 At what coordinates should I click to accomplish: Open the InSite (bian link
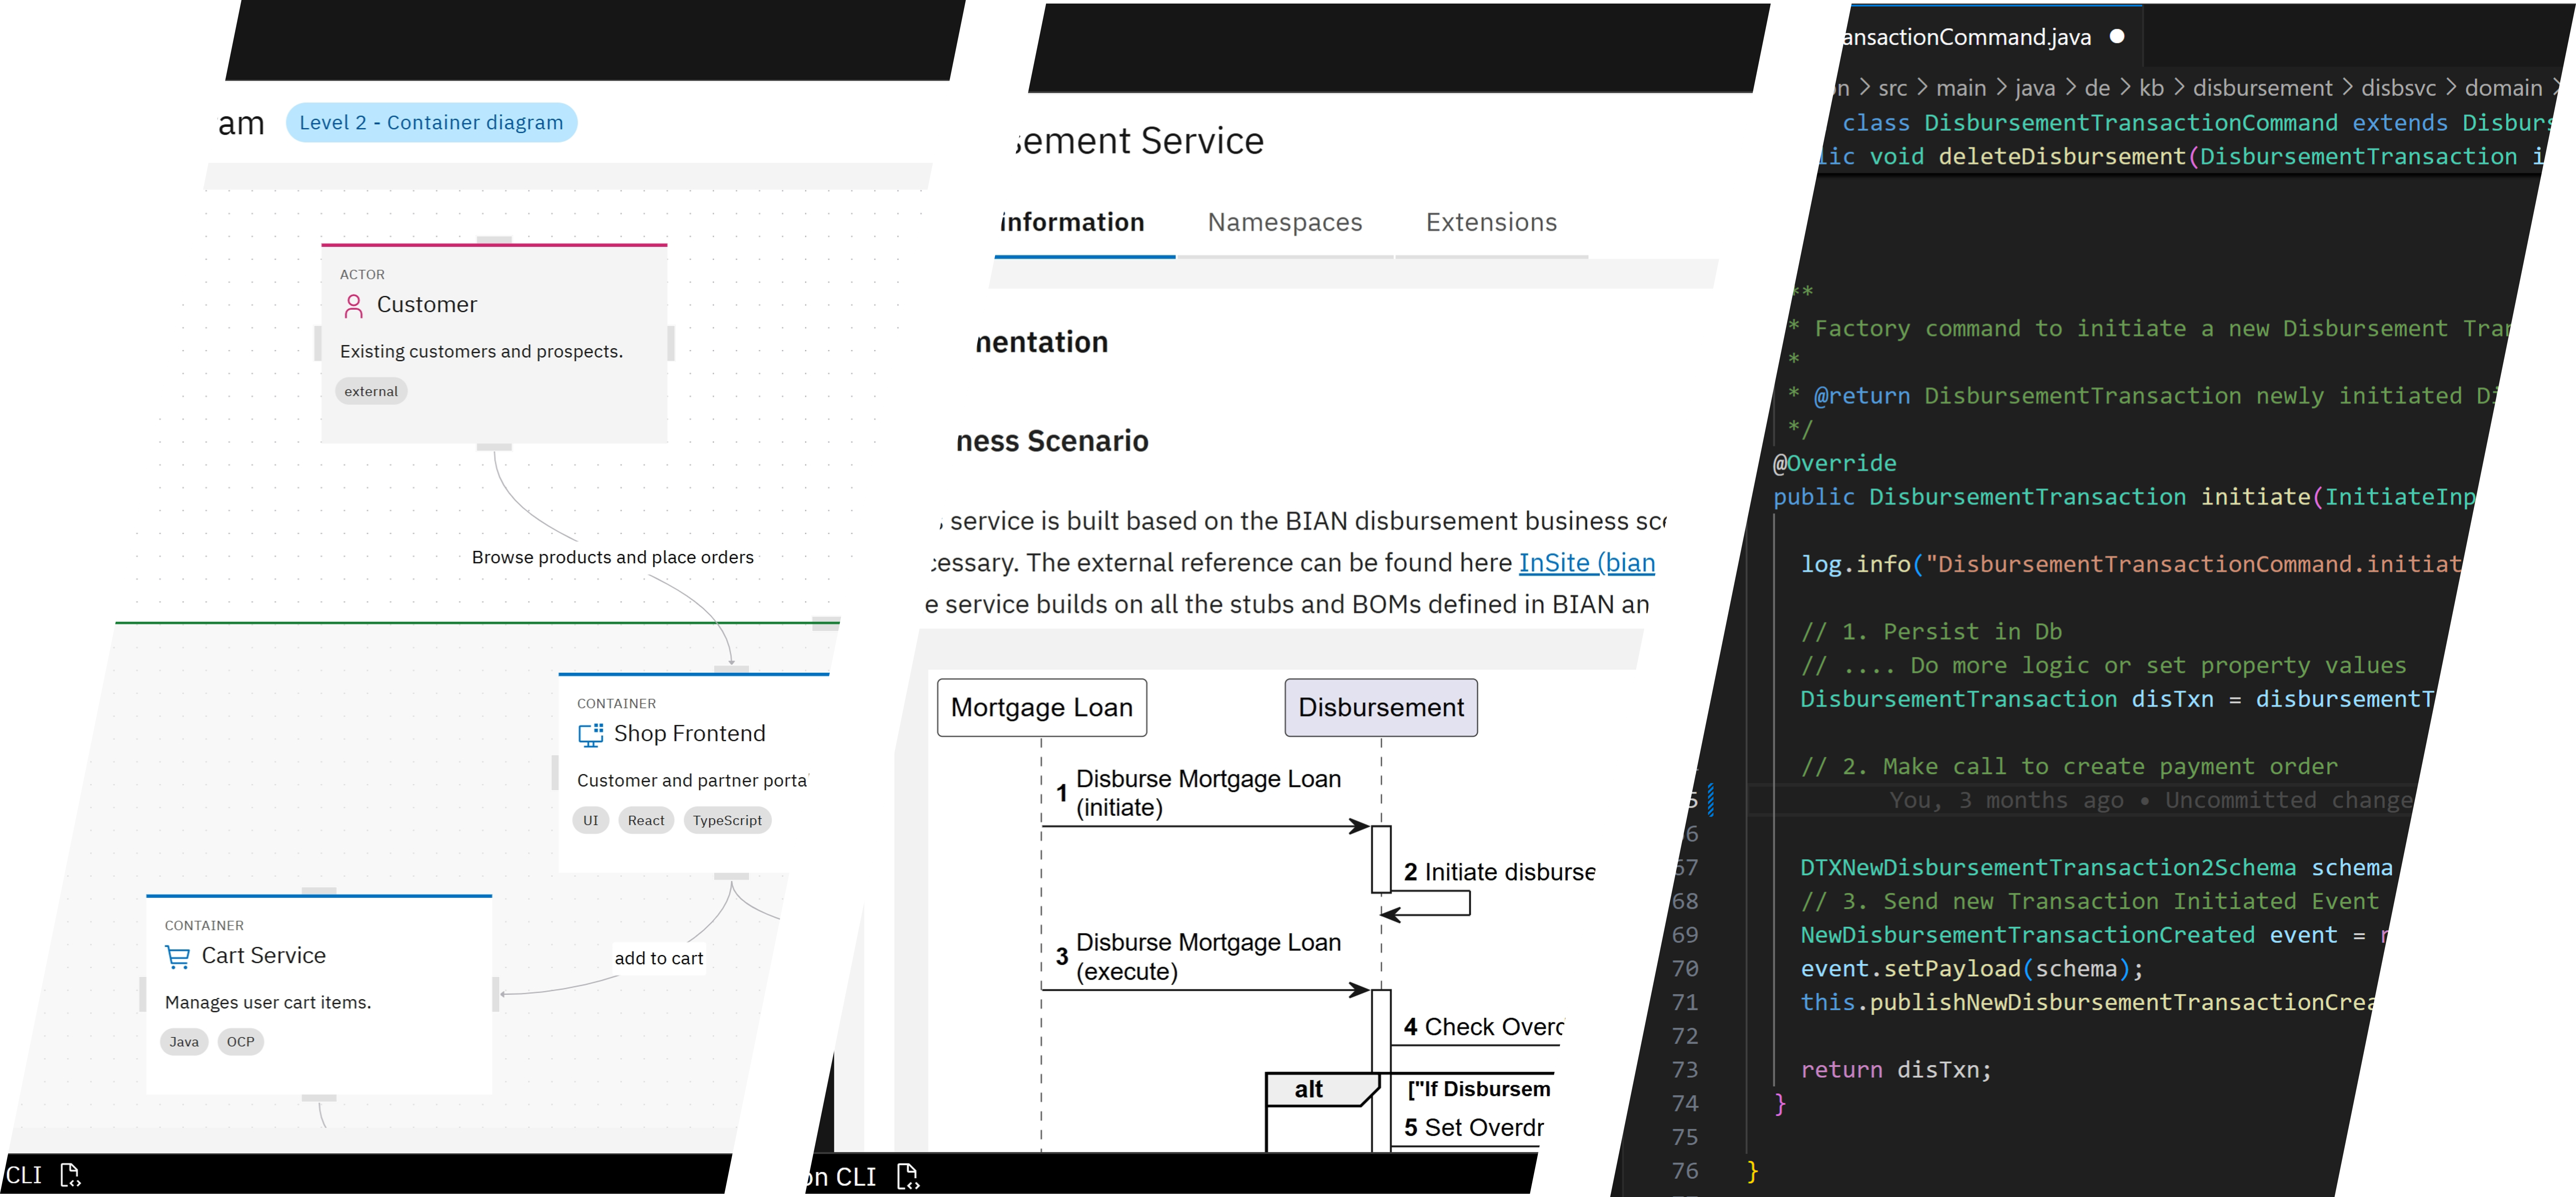[x=1587, y=563]
